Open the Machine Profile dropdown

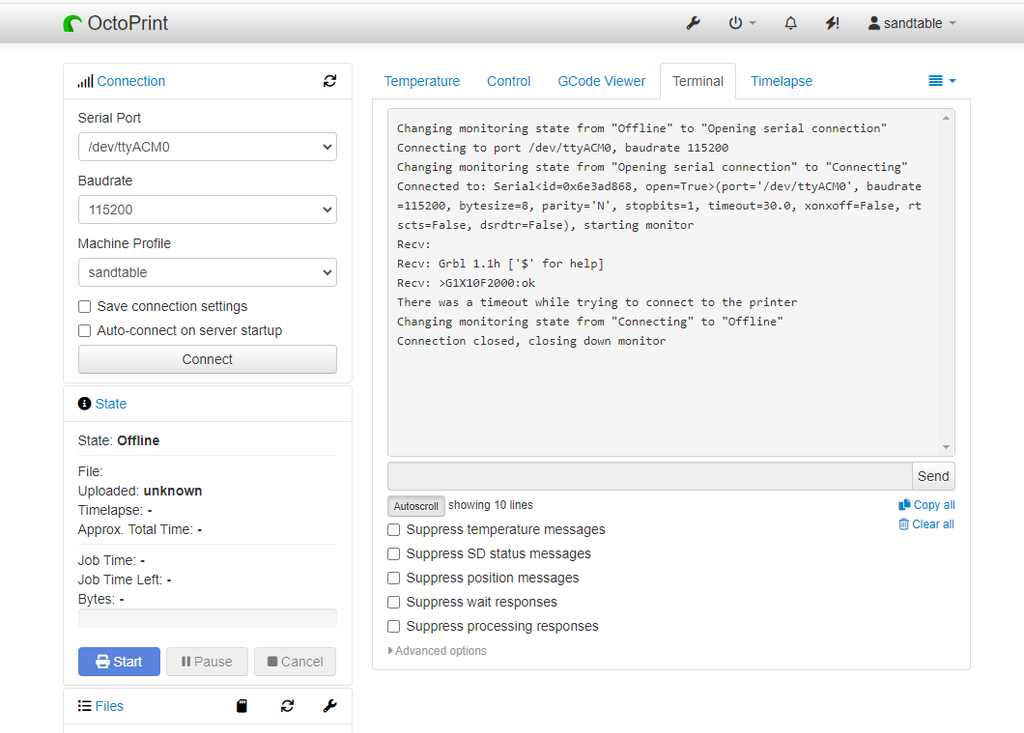pyautogui.click(x=208, y=272)
